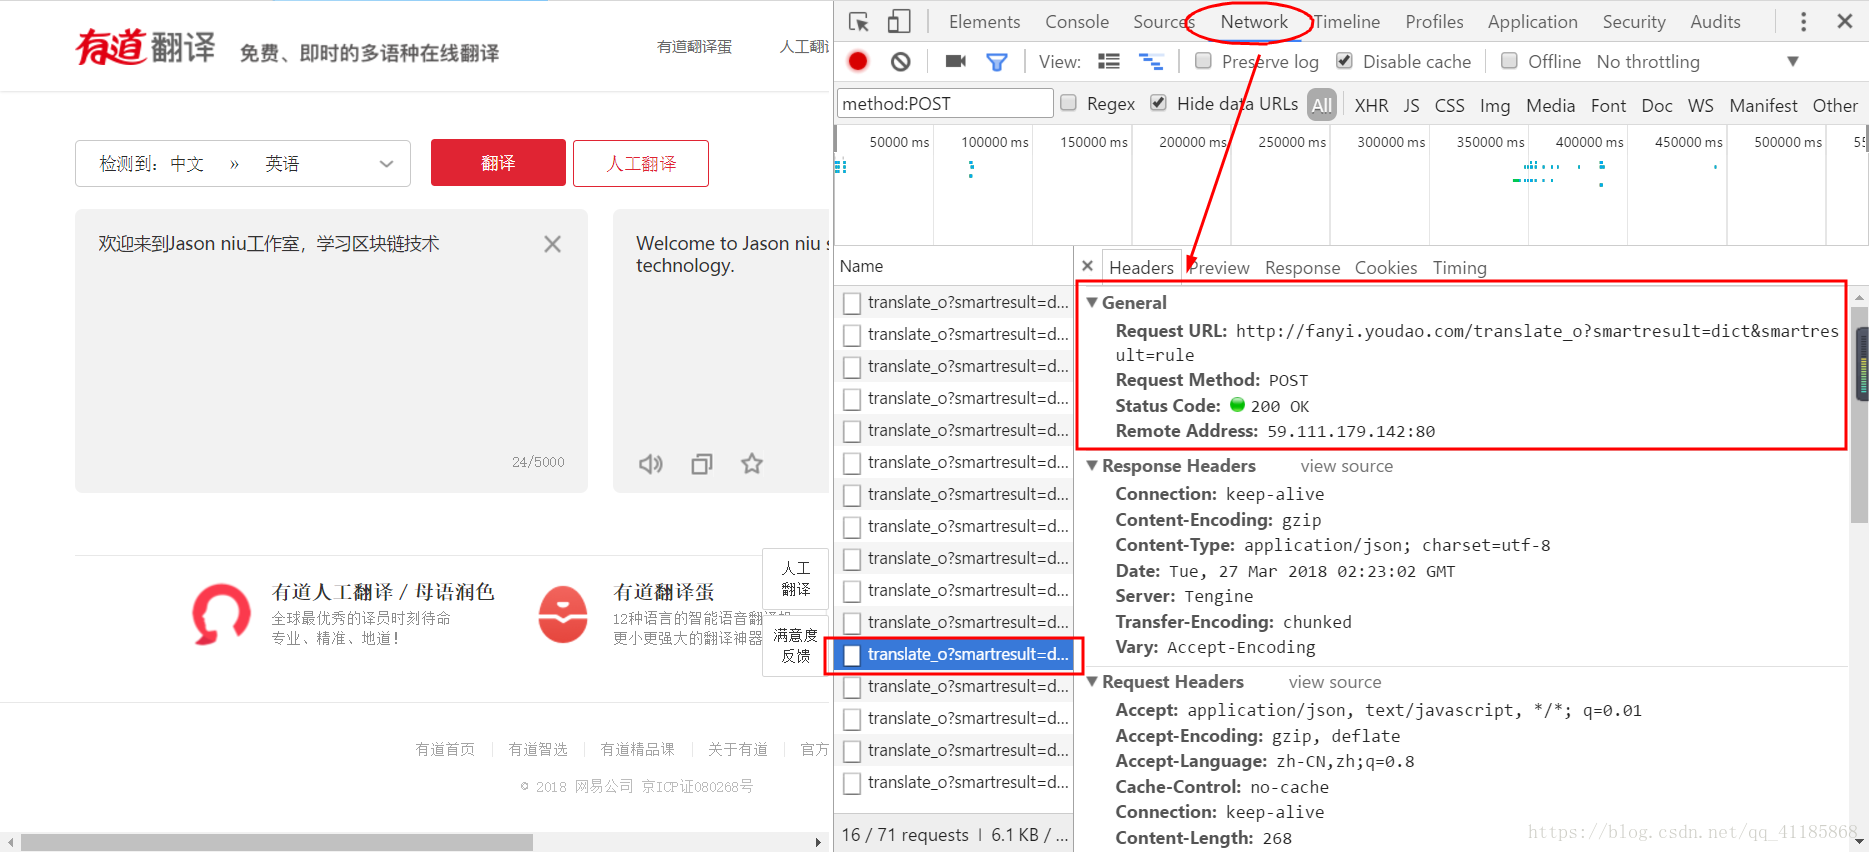Switch to waterfall overview view icon
Viewport: 1869px width, 852px height.
(1151, 61)
